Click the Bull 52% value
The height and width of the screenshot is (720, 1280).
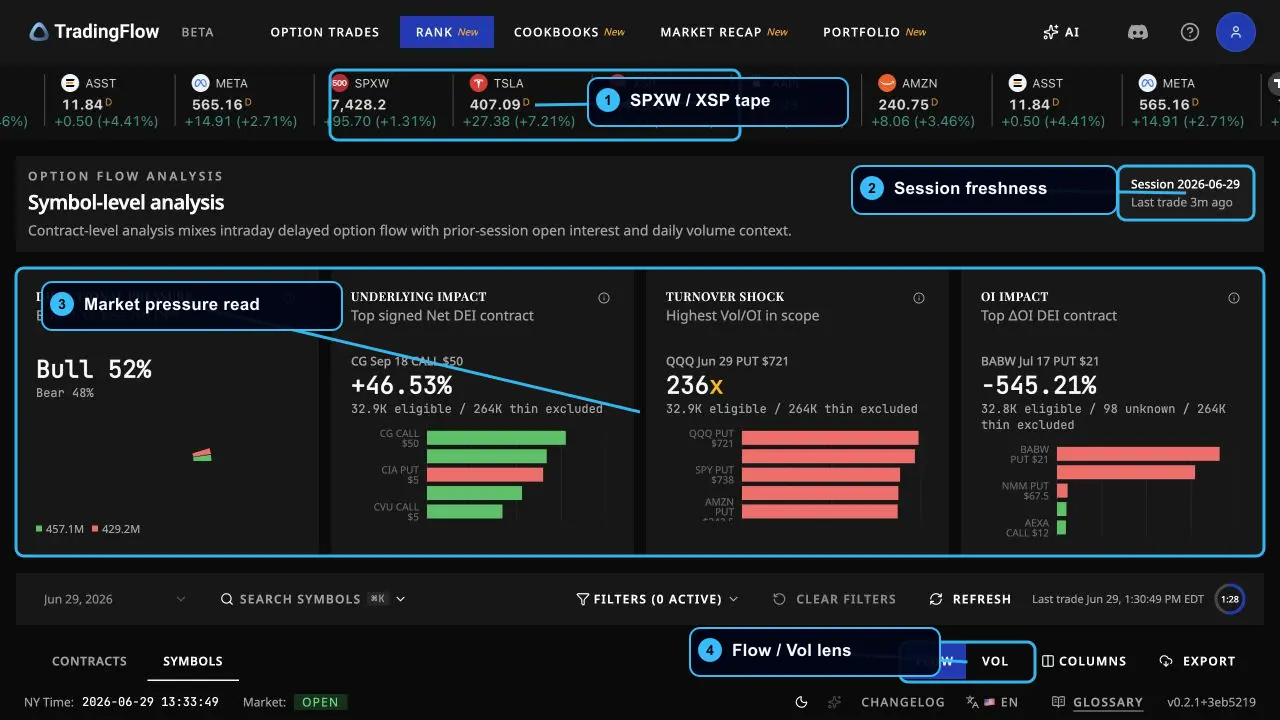(94, 369)
